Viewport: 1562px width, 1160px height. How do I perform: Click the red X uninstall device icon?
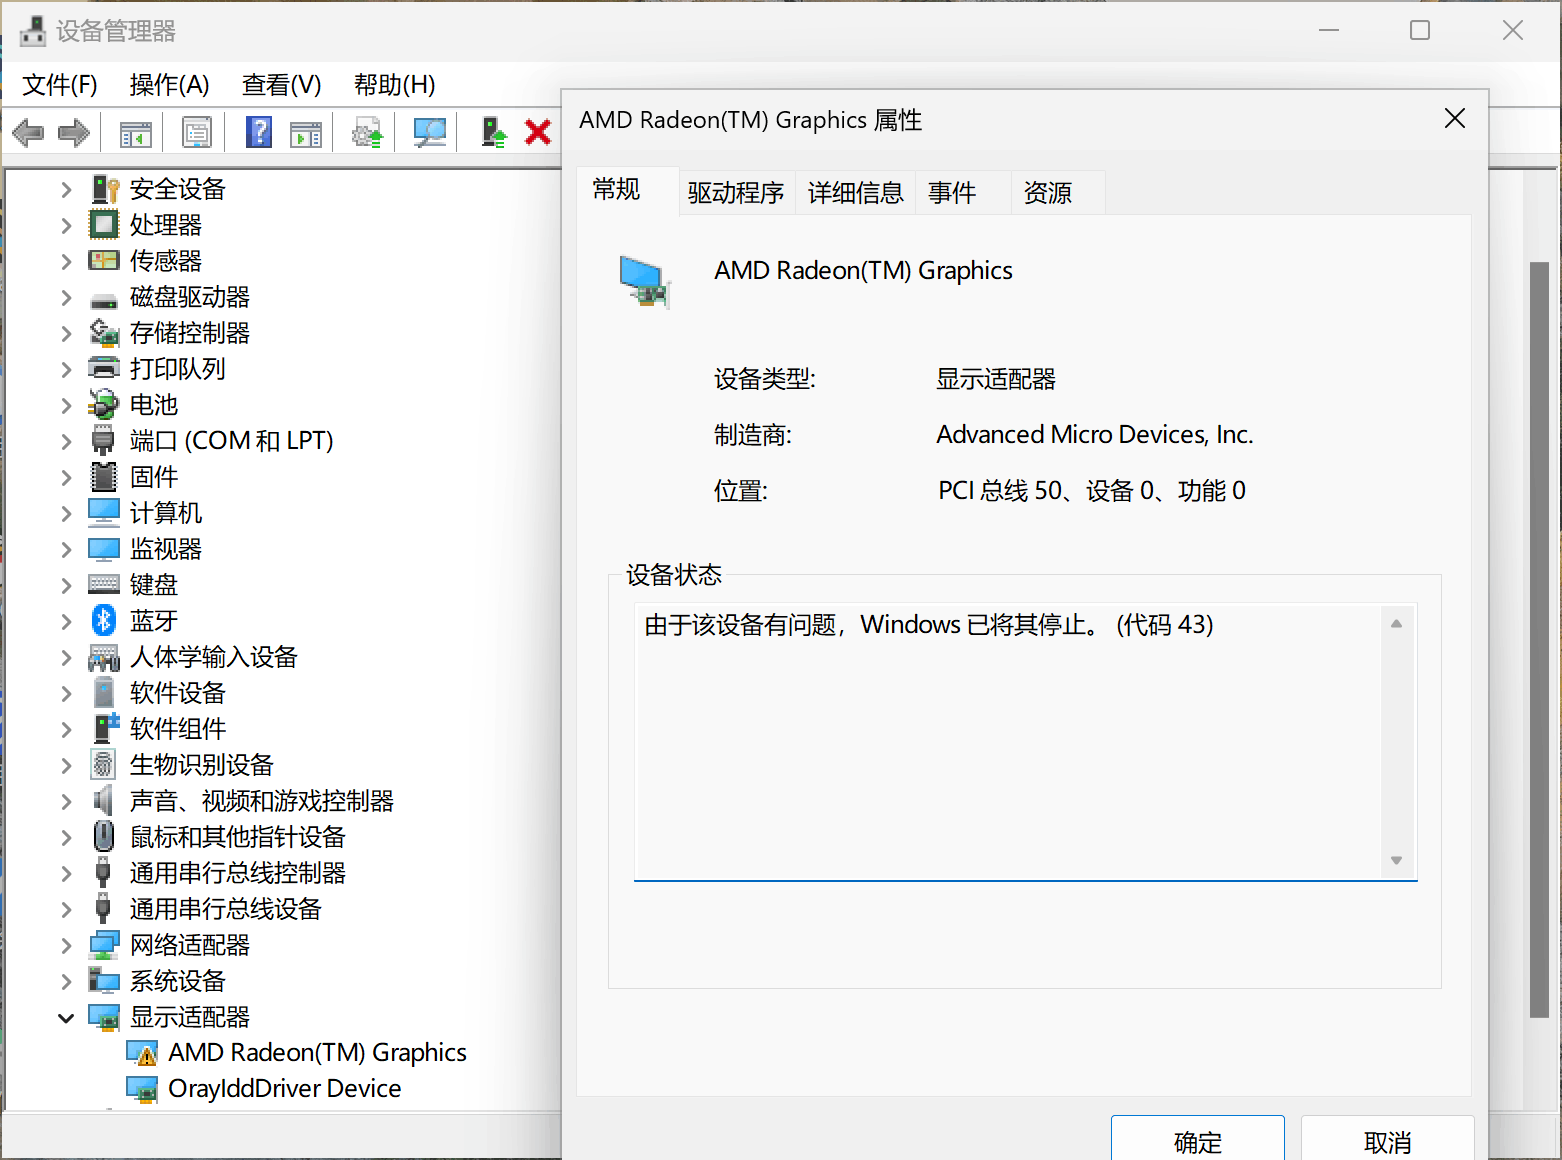pyautogui.click(x=538, y=132)
